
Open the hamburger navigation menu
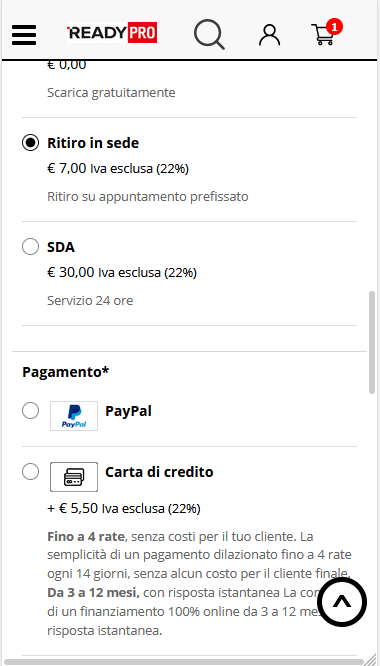24,35
